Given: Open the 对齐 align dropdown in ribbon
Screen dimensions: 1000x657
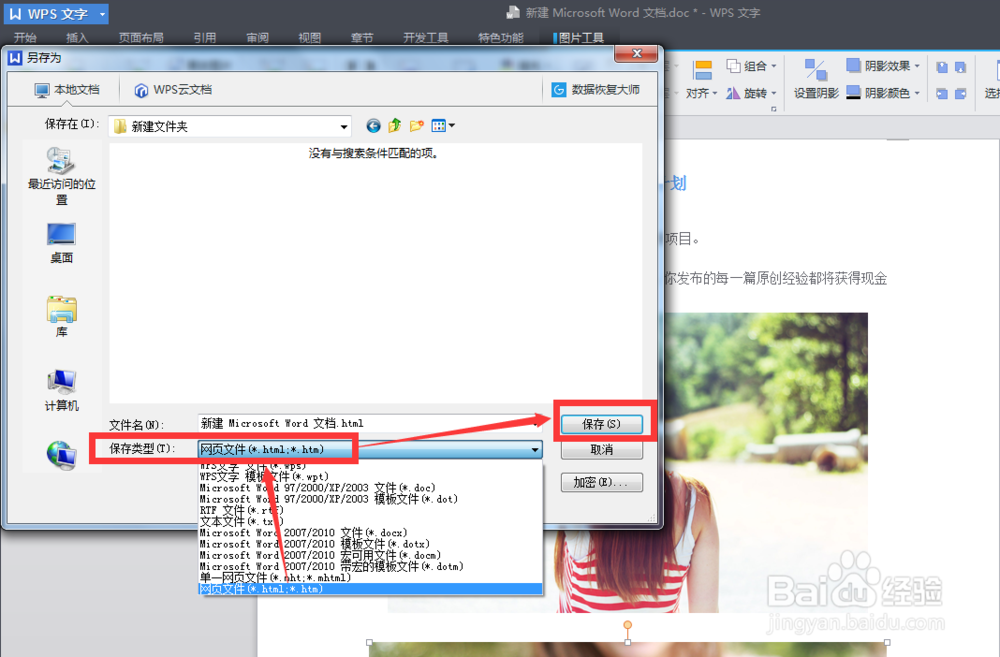Looking at the screenshot, I should click(x=702, y=82).
